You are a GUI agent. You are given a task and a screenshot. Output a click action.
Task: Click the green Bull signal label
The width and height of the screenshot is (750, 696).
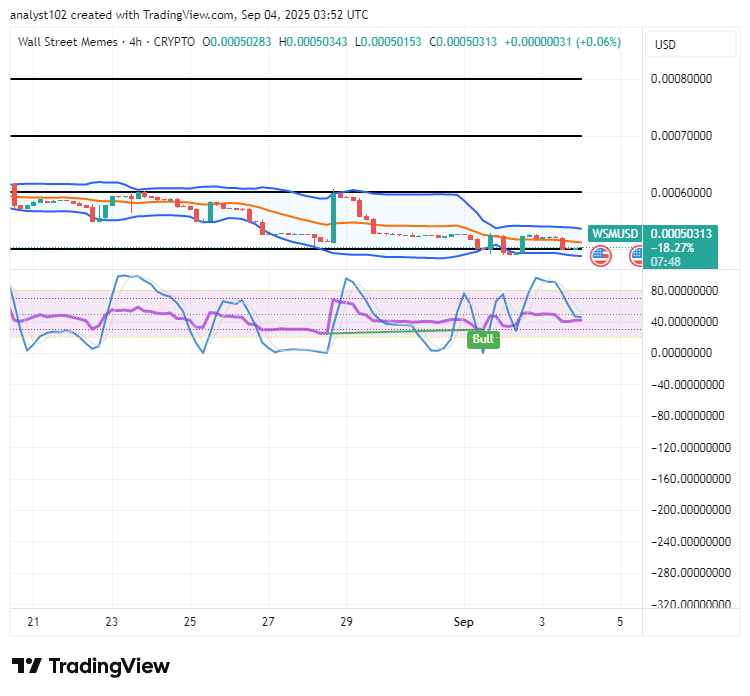click(483, 339)
